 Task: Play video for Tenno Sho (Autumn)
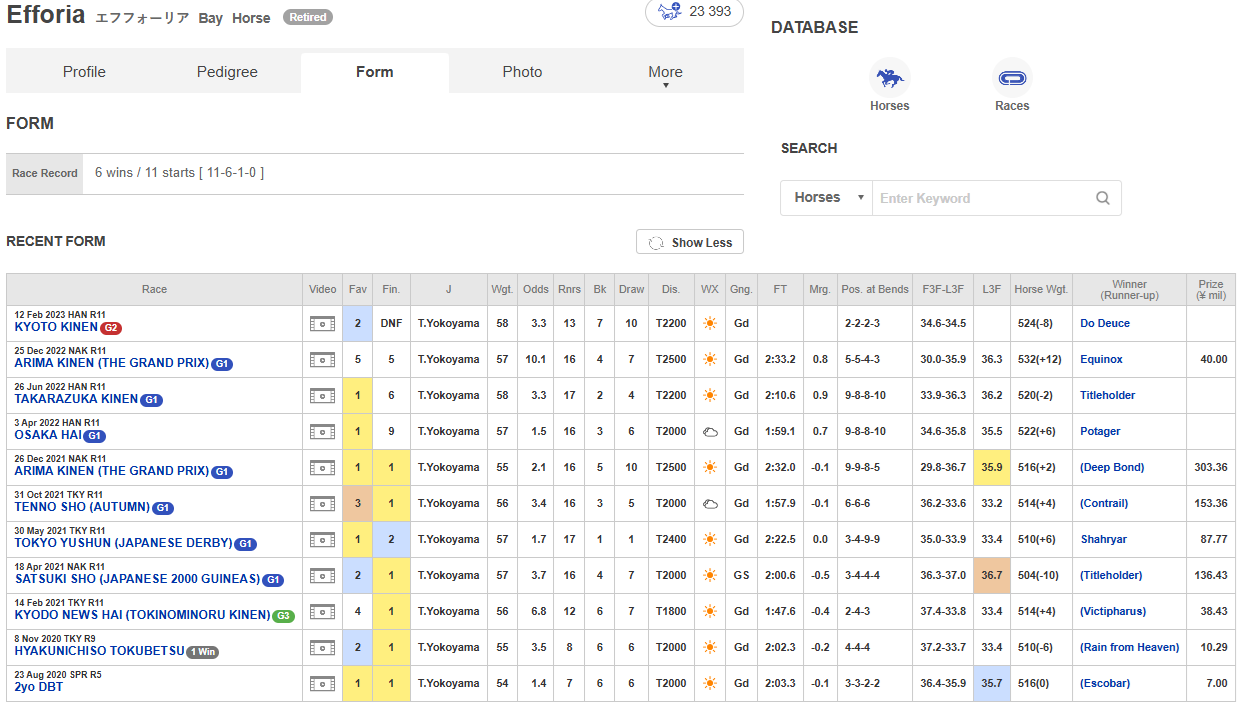point(322,504)
